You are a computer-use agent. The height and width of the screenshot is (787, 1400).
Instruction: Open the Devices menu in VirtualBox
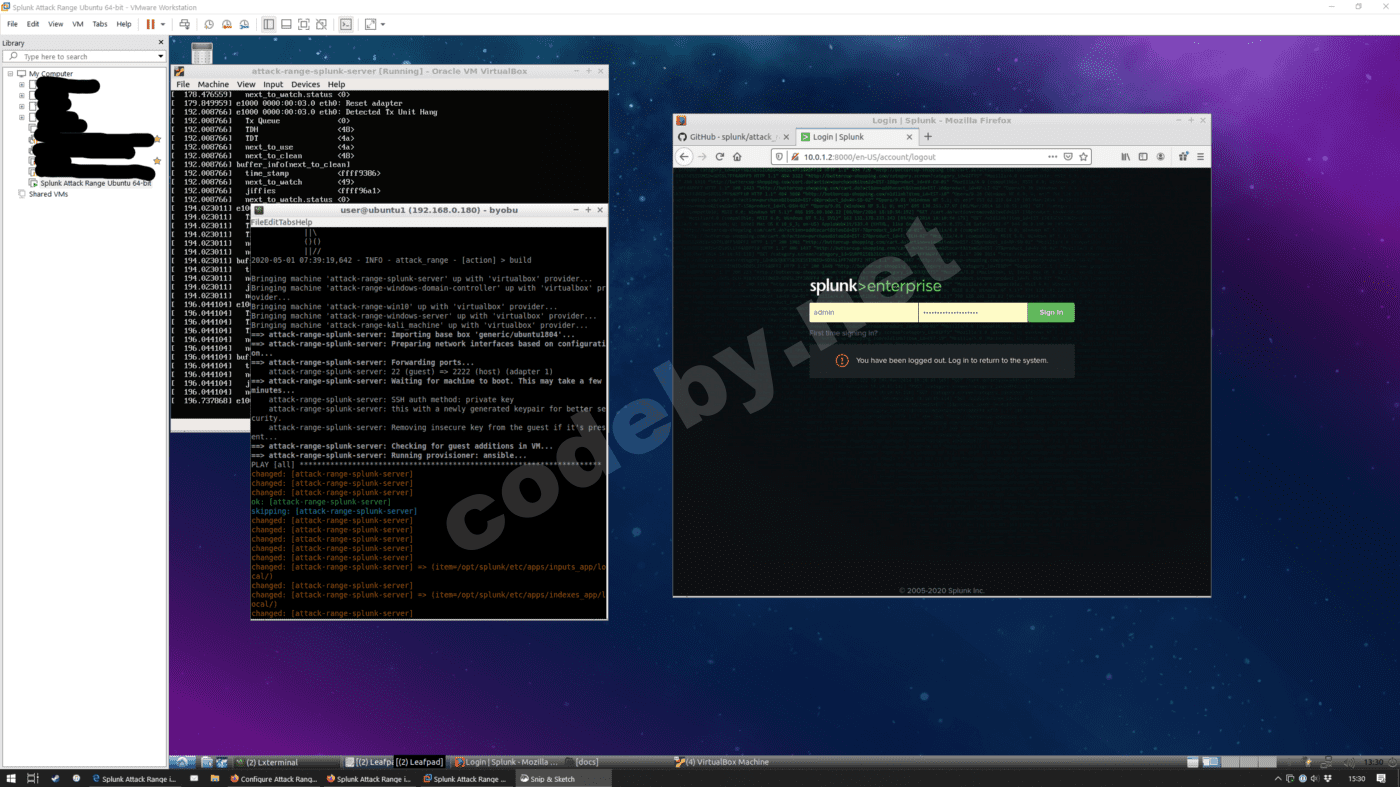(x=305, y=85)
